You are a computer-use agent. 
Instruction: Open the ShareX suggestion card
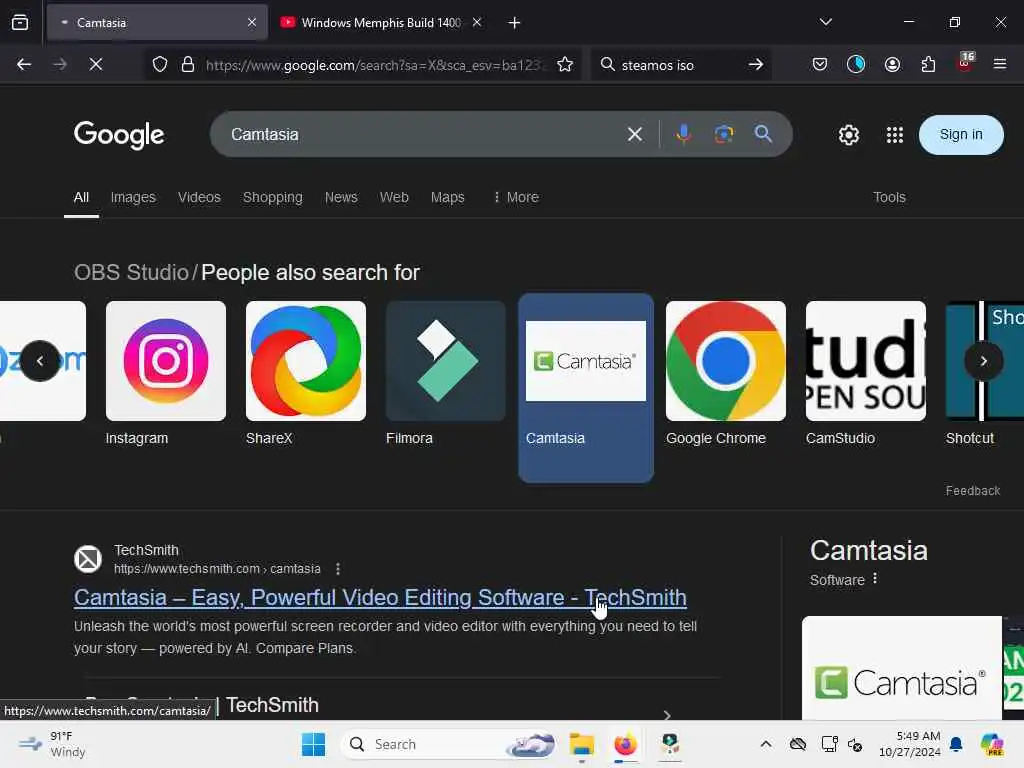pos(306,374)
